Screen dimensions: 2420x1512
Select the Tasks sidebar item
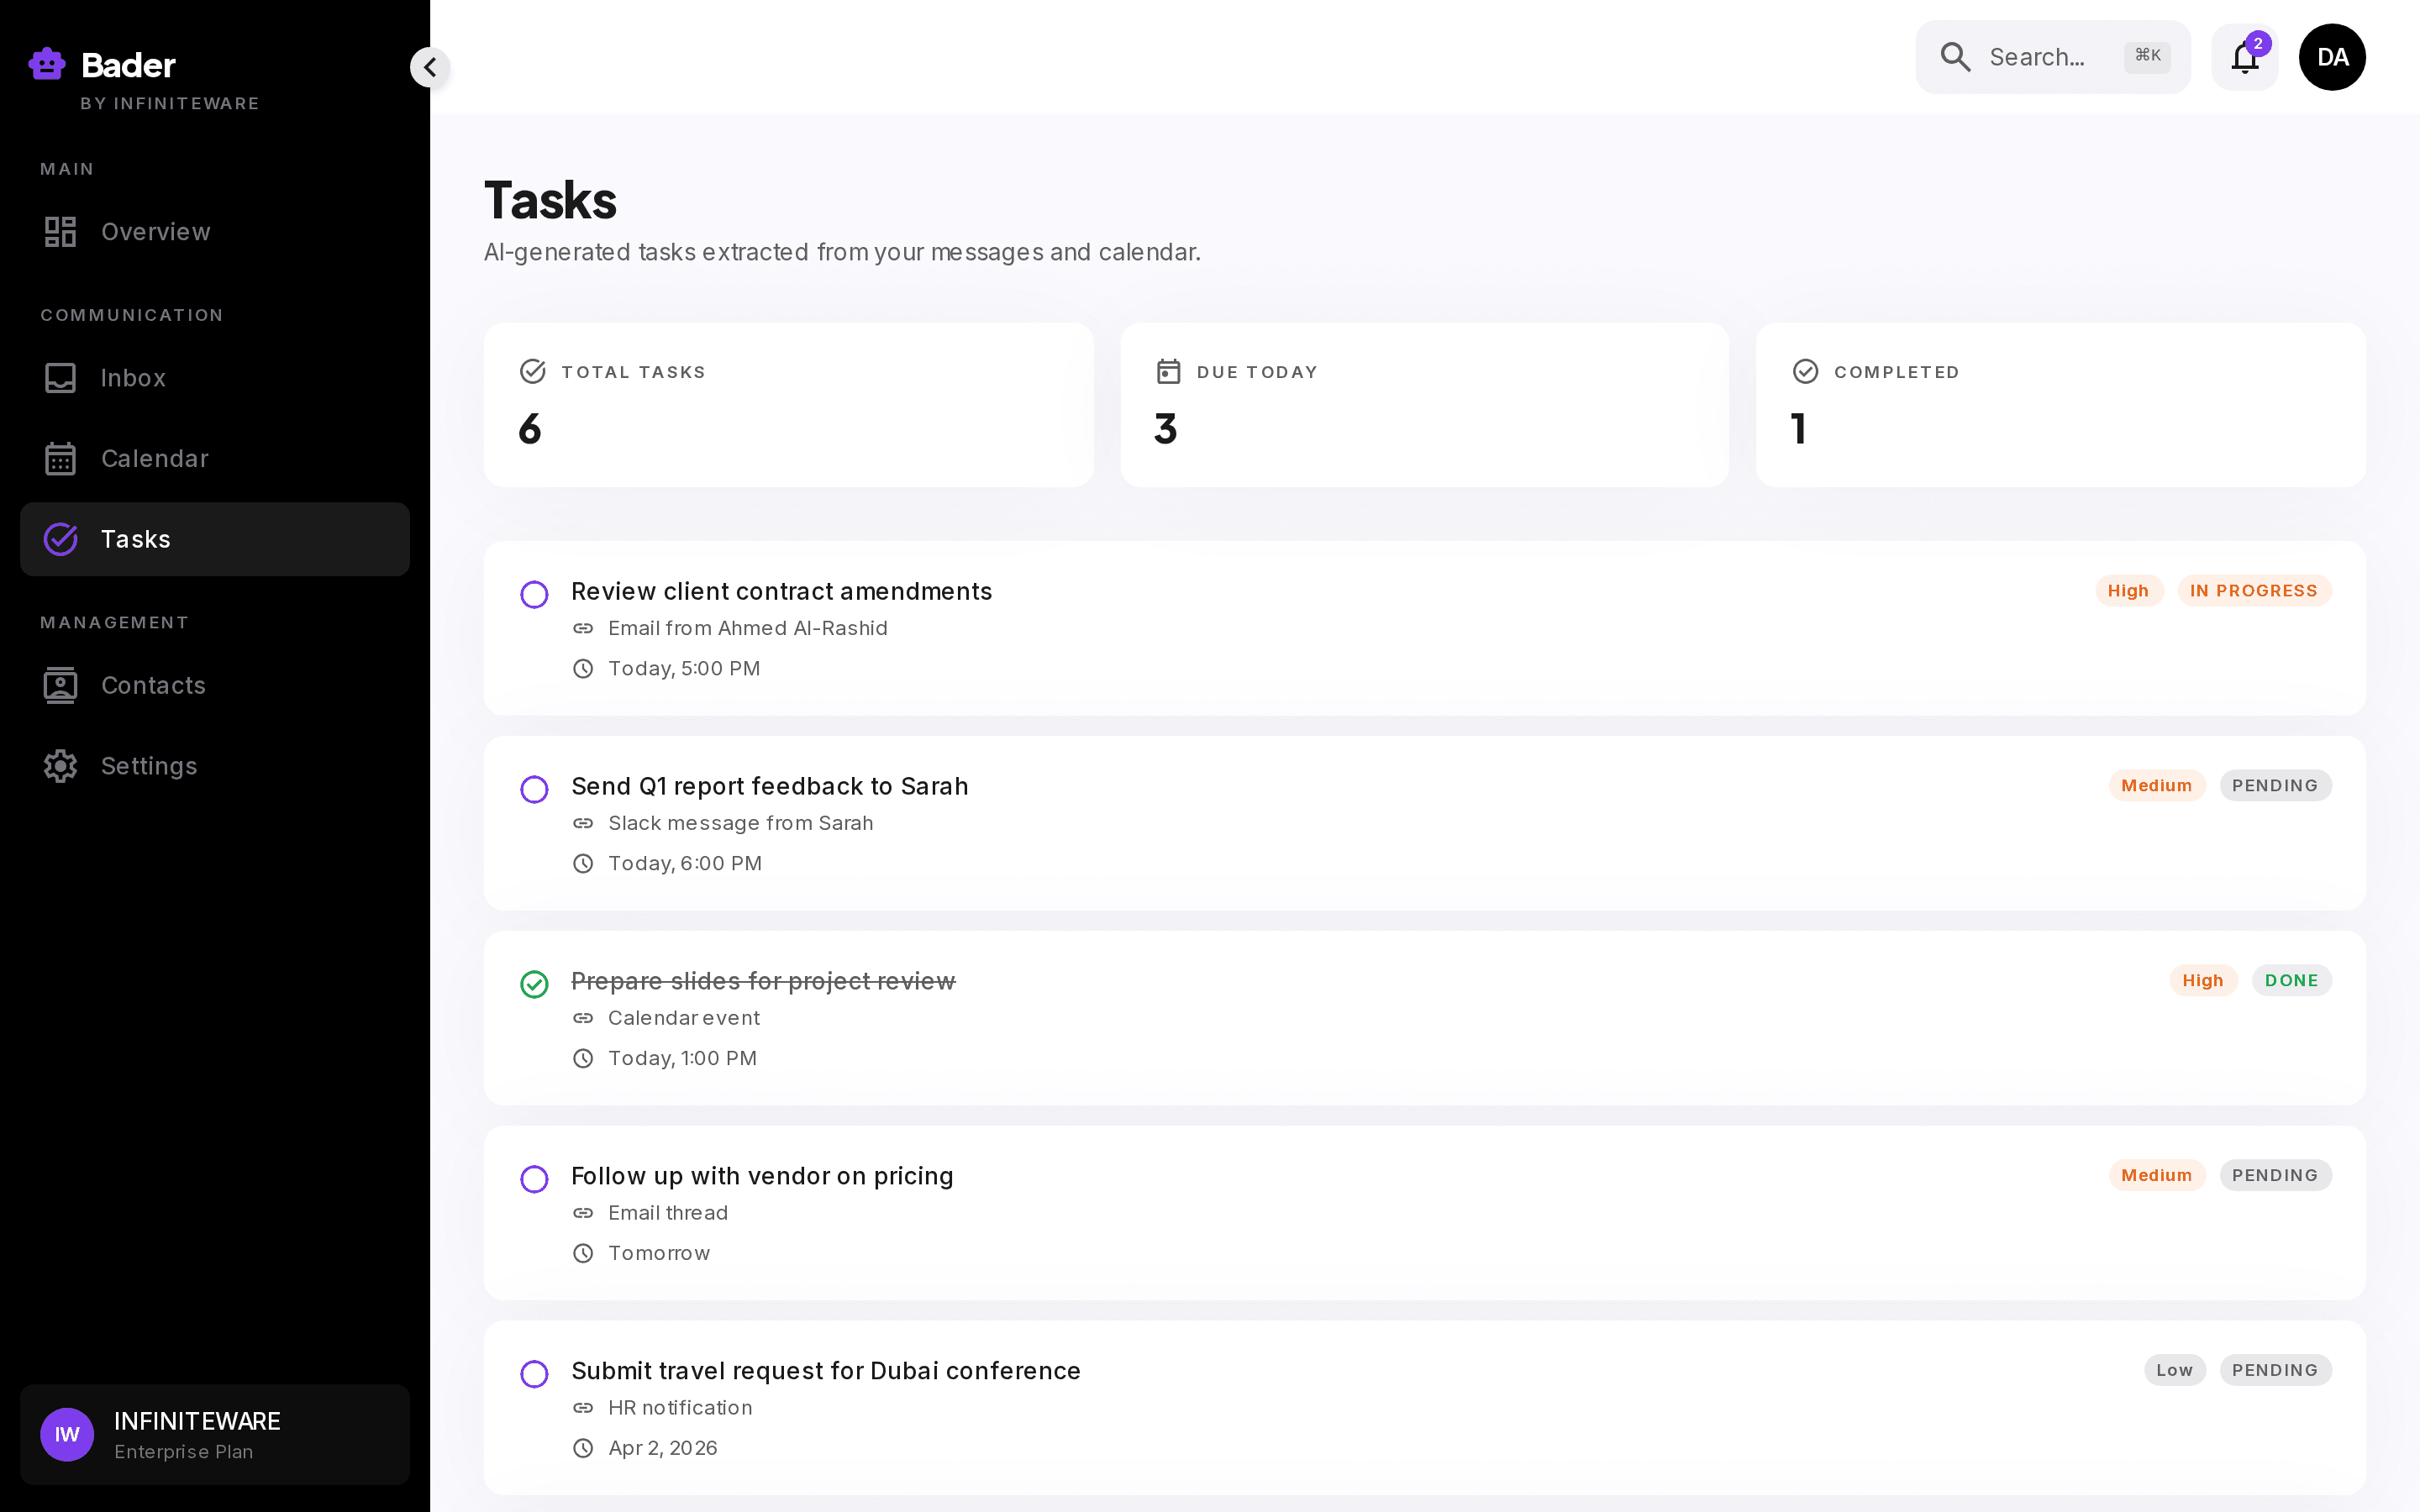pyautogui.click(x=215, y=539)
